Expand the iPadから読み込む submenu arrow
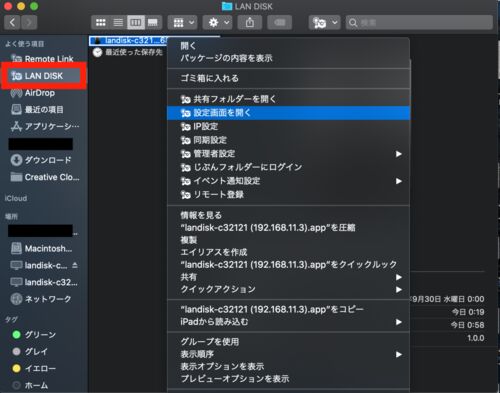Screen dimensions: 500x393 click(x=398, y=322)
